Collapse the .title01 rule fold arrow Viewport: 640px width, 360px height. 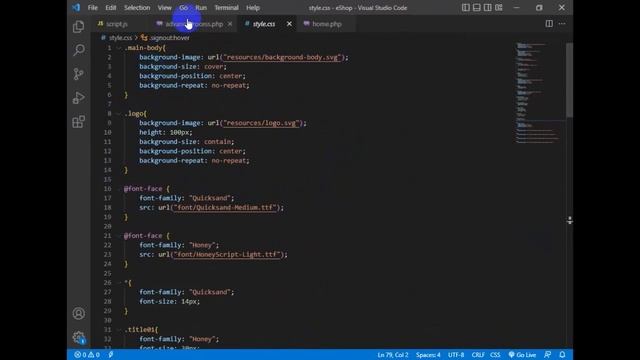pyautogui.click(x=119, y=329)
